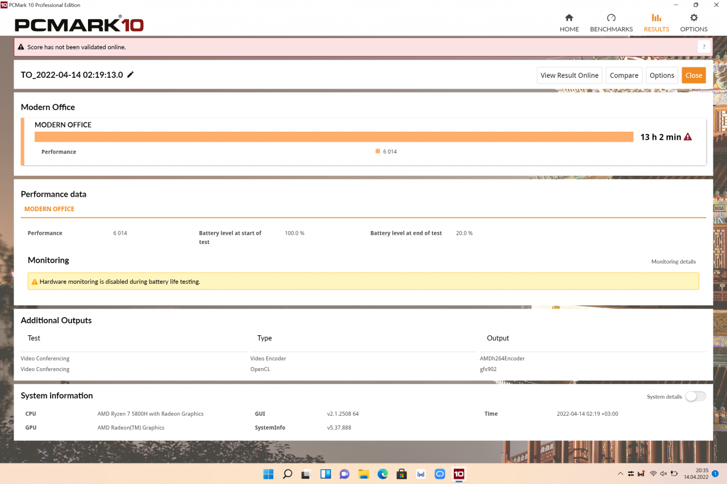Click the red warning icon beside 13 h 2 min

click(x=688, y=137)
